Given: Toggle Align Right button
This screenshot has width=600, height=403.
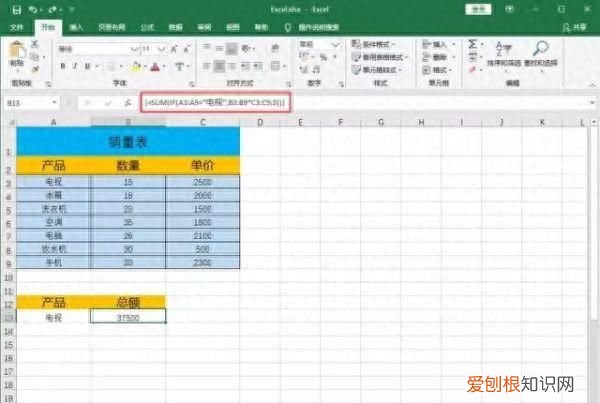Looking at the screenshot, I should [232, 66].
